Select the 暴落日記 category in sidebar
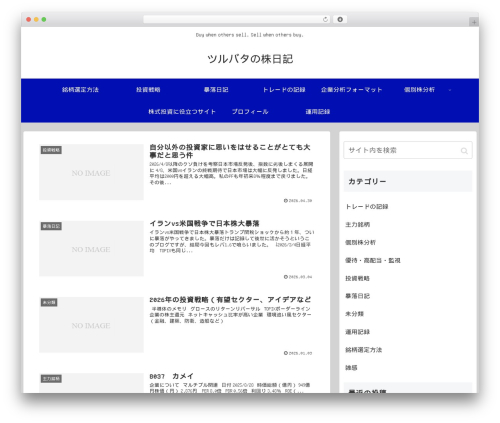 coord(357,296)
